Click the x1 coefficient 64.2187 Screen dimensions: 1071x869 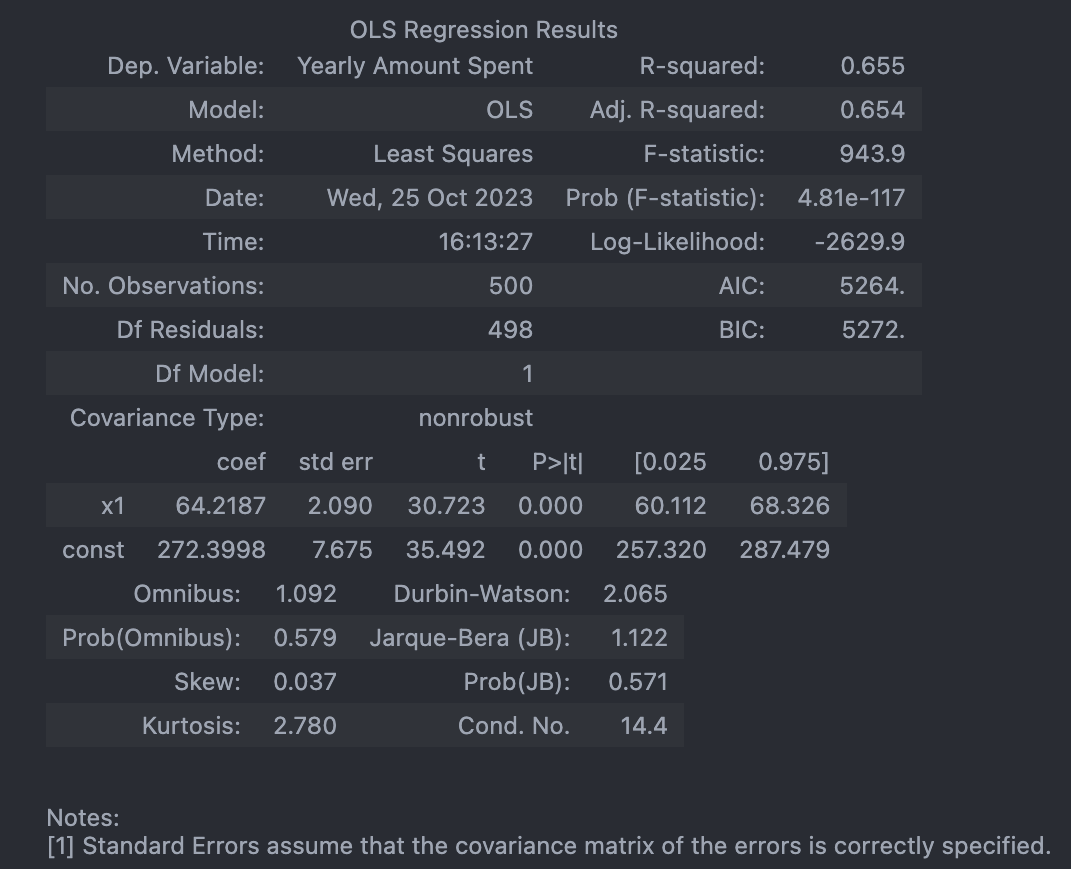point(220,506)
